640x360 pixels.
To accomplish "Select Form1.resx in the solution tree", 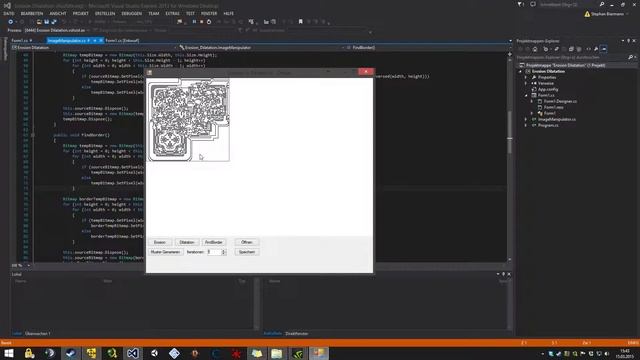I will 553,107.
